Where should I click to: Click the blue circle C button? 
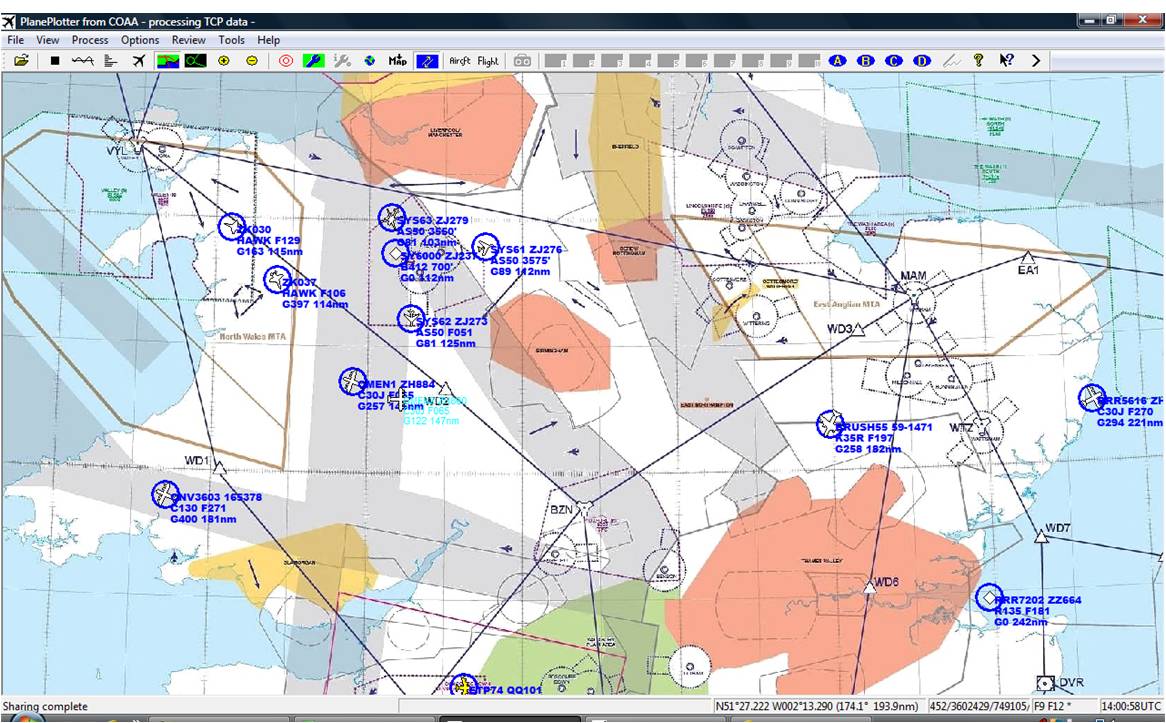tap(894, 61)
